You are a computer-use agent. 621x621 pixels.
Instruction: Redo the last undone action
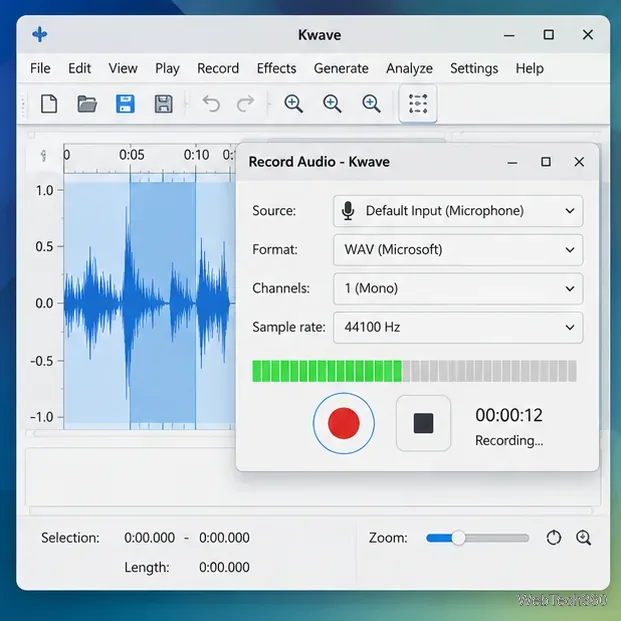(246, 104)
